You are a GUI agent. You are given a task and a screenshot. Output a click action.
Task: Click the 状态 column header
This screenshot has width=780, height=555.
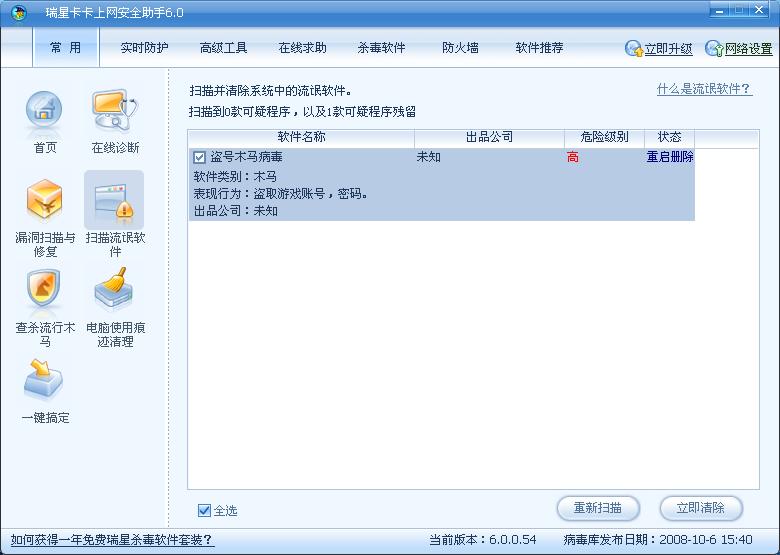pyautogui.click(x=670, y=137)
